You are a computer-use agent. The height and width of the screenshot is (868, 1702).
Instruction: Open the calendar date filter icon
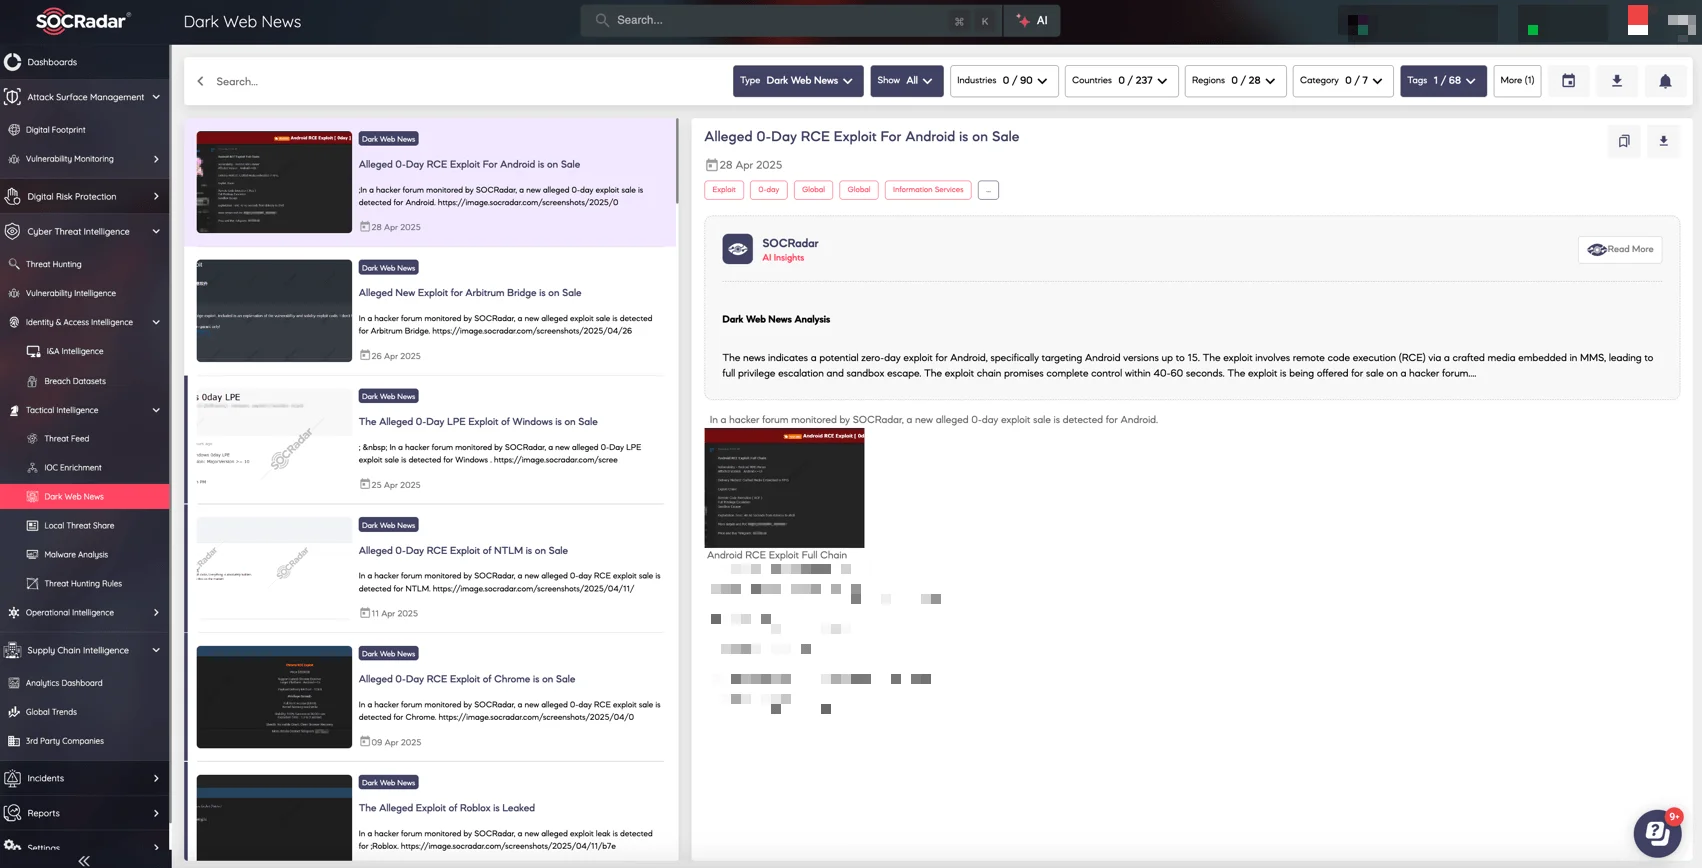[1568, 81]
